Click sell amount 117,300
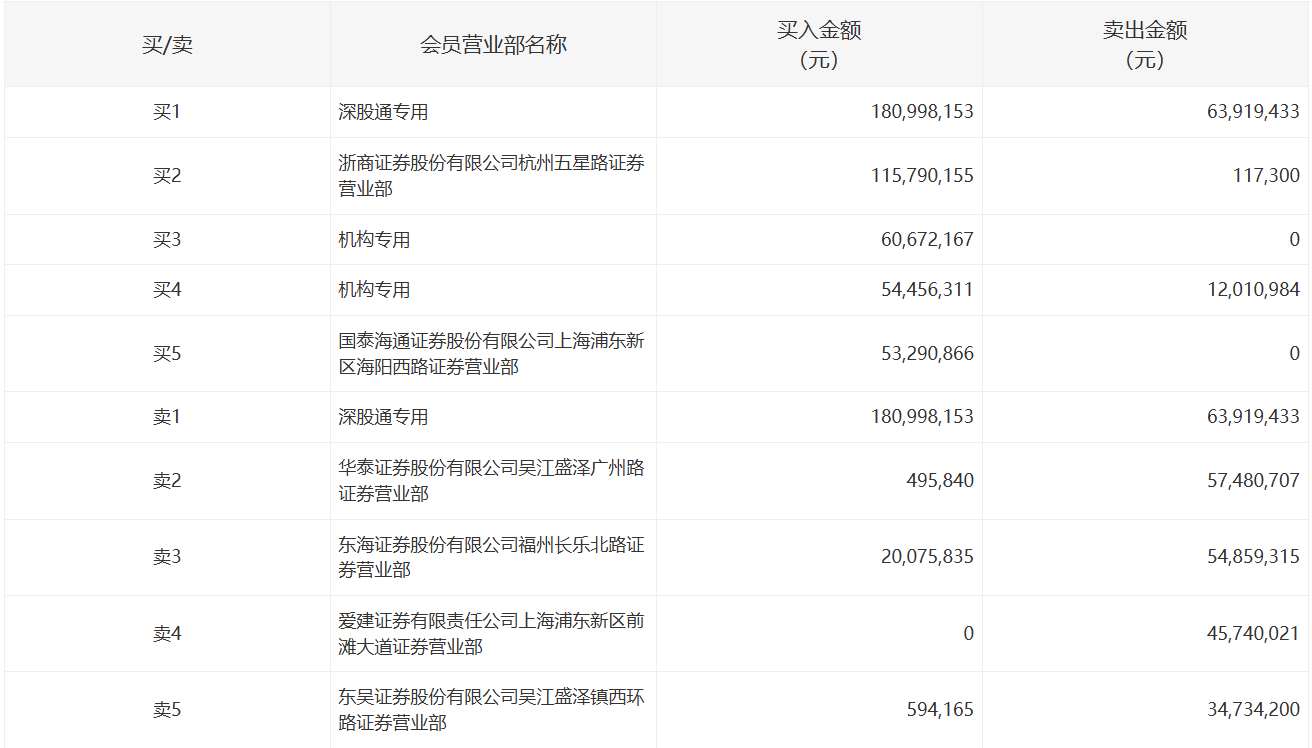 pos(1266,176)
